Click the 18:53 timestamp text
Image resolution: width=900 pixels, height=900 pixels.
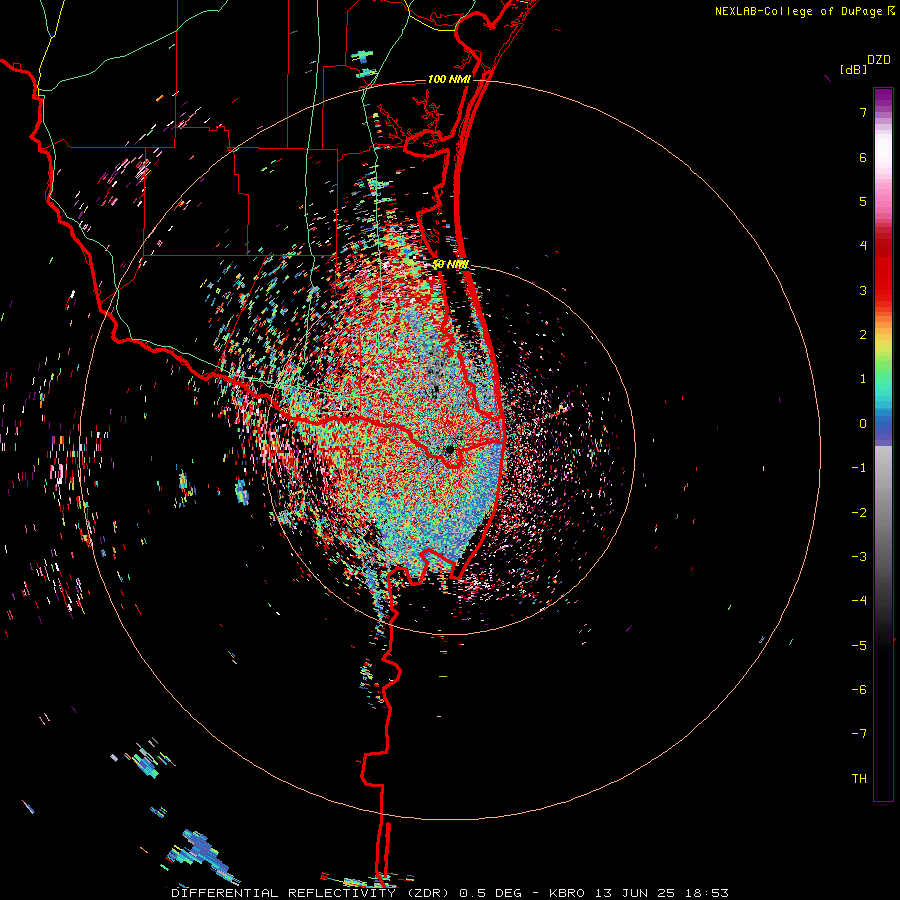tap(707, 893)
